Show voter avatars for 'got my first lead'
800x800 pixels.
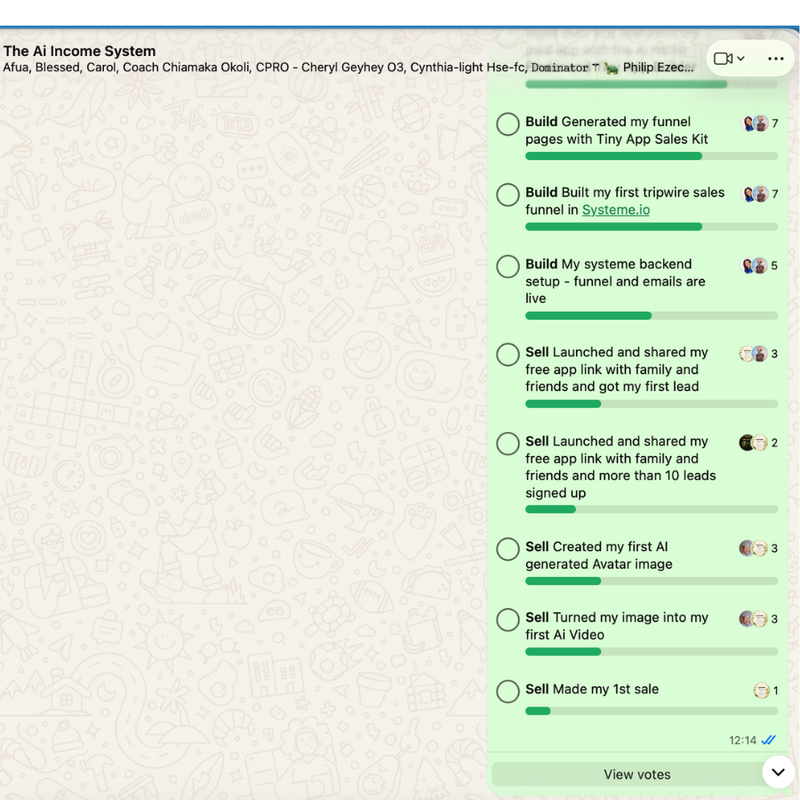point(754,354)
